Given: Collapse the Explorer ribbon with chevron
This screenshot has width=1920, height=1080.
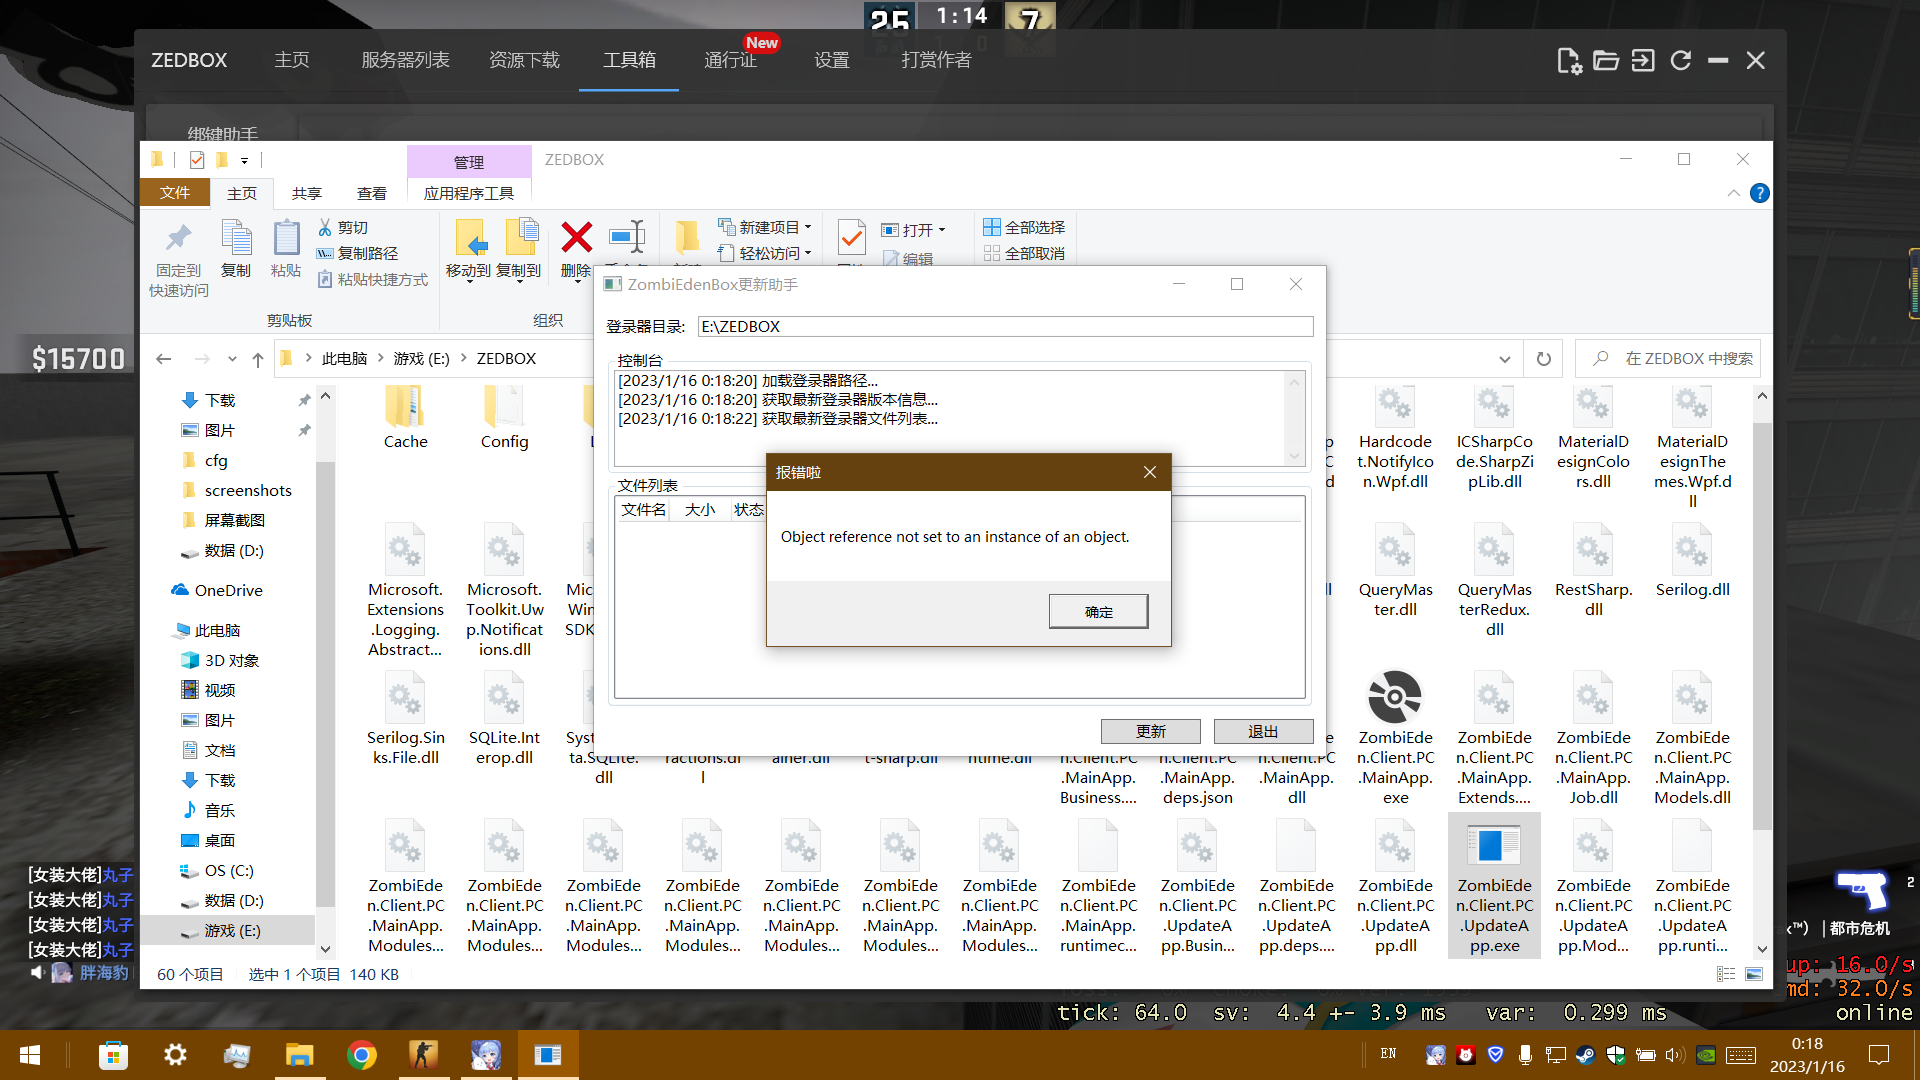Looking at the screenshot, I should pyautogui.click(x=1733, y=193).
